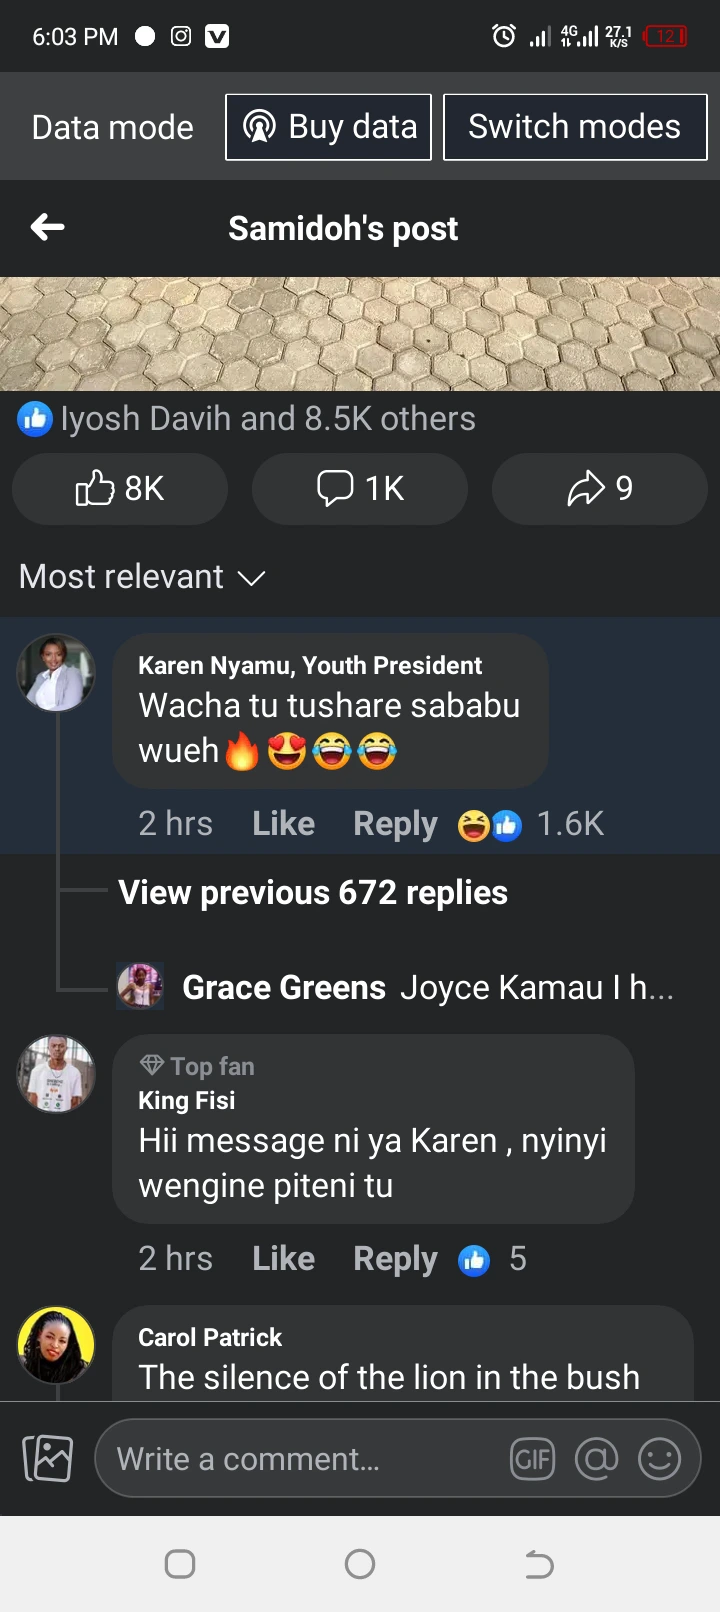Tap the thumbs-up 8K like button

120,489
